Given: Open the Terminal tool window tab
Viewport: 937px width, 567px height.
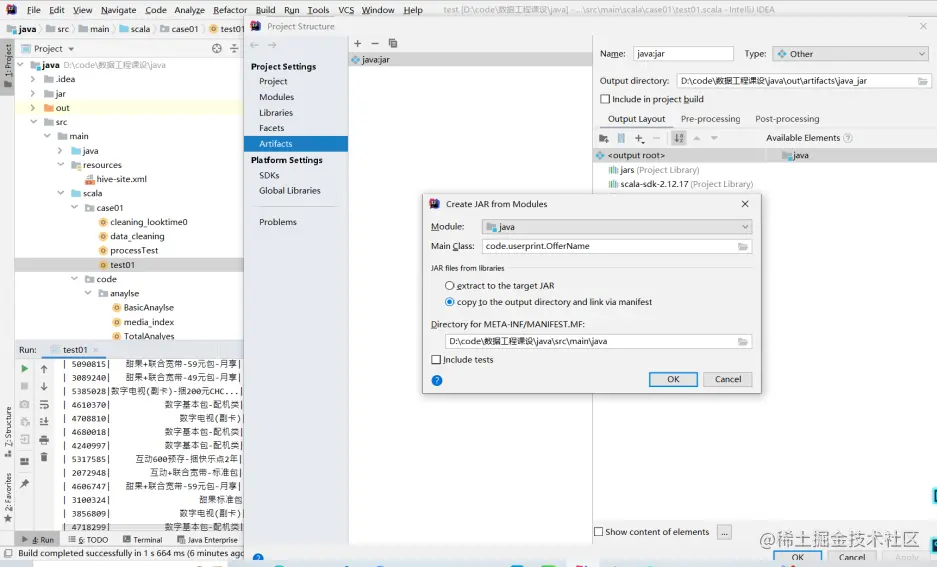Looking at the screenshot, I should point(142,540).
